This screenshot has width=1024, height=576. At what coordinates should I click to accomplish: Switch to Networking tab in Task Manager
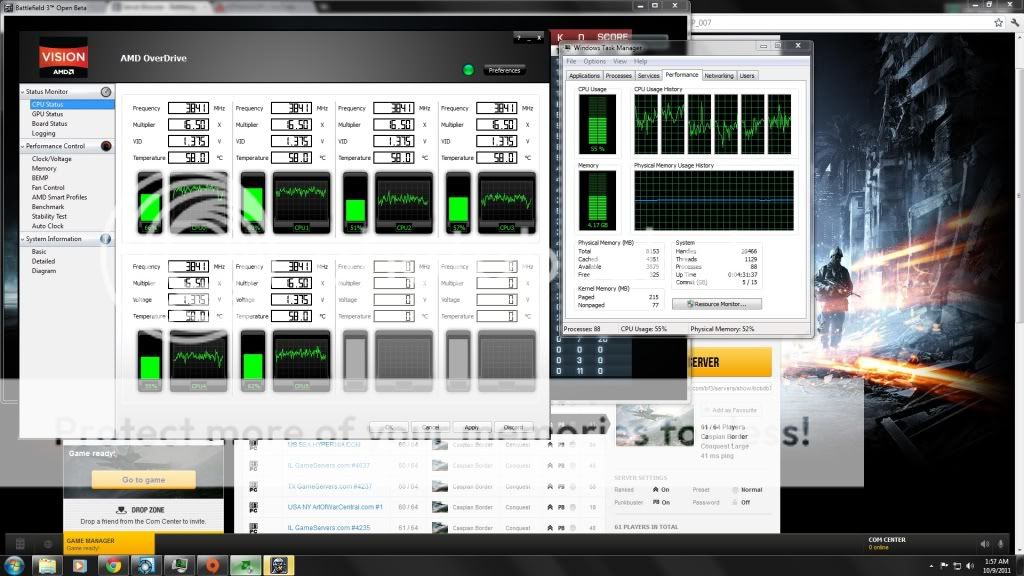point(719,76)
